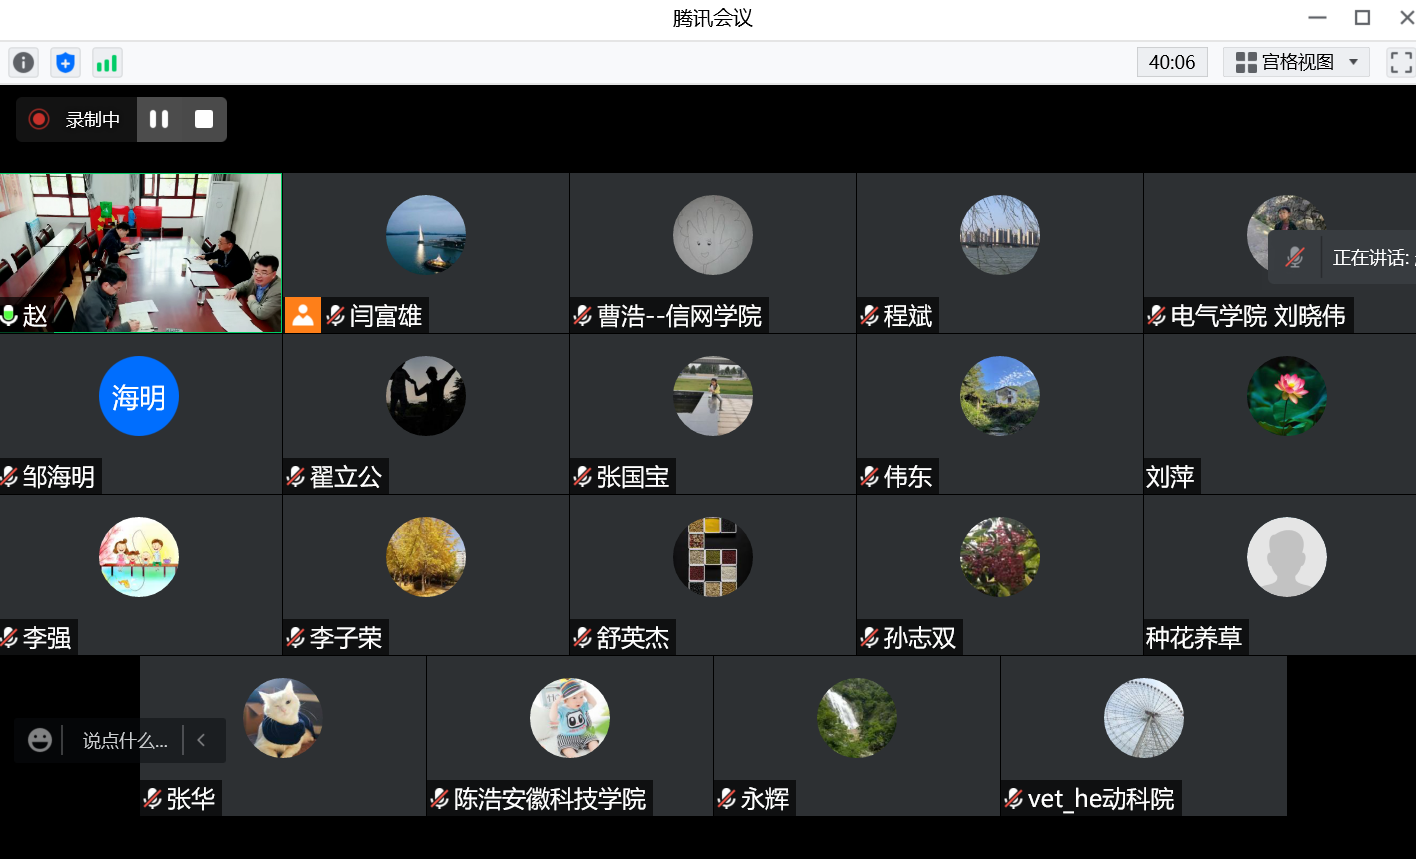Enter full screen mode
This screenshot has height=859, width=1416.
pyautogui.click(x=1400, y=62)
